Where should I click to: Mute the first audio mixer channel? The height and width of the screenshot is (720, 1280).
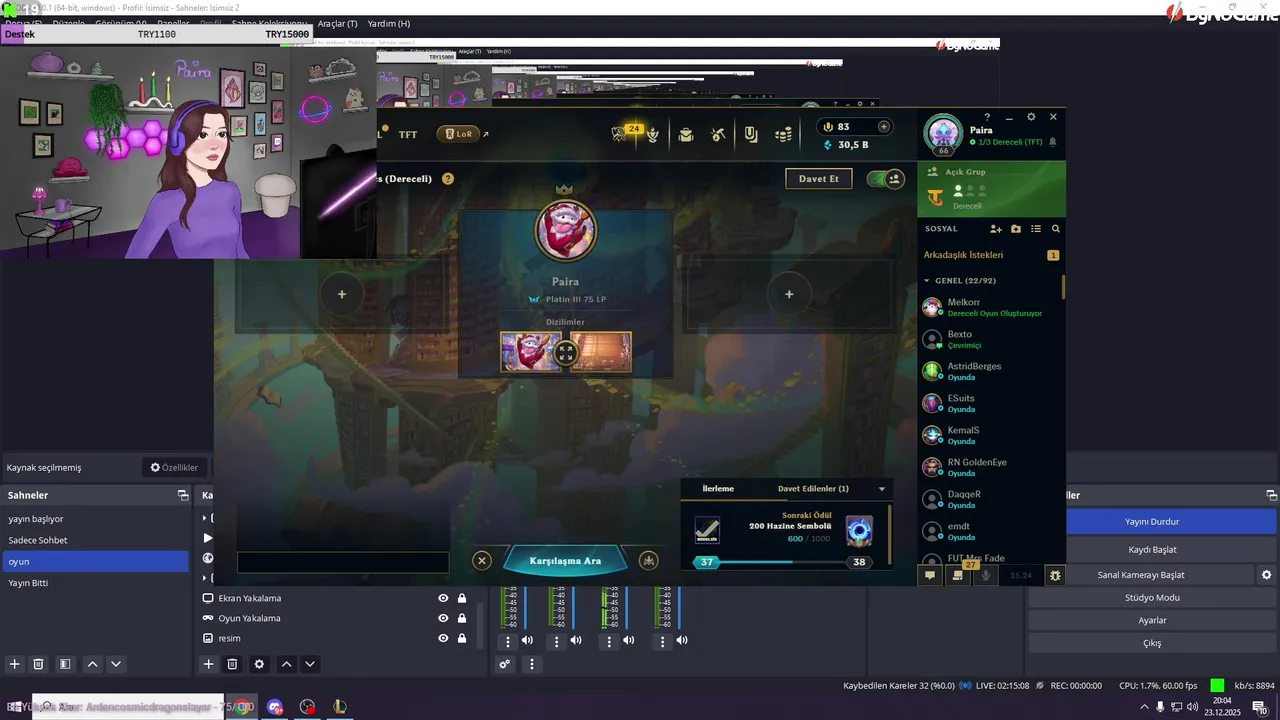pyautogui.click(x=527, y=640)
